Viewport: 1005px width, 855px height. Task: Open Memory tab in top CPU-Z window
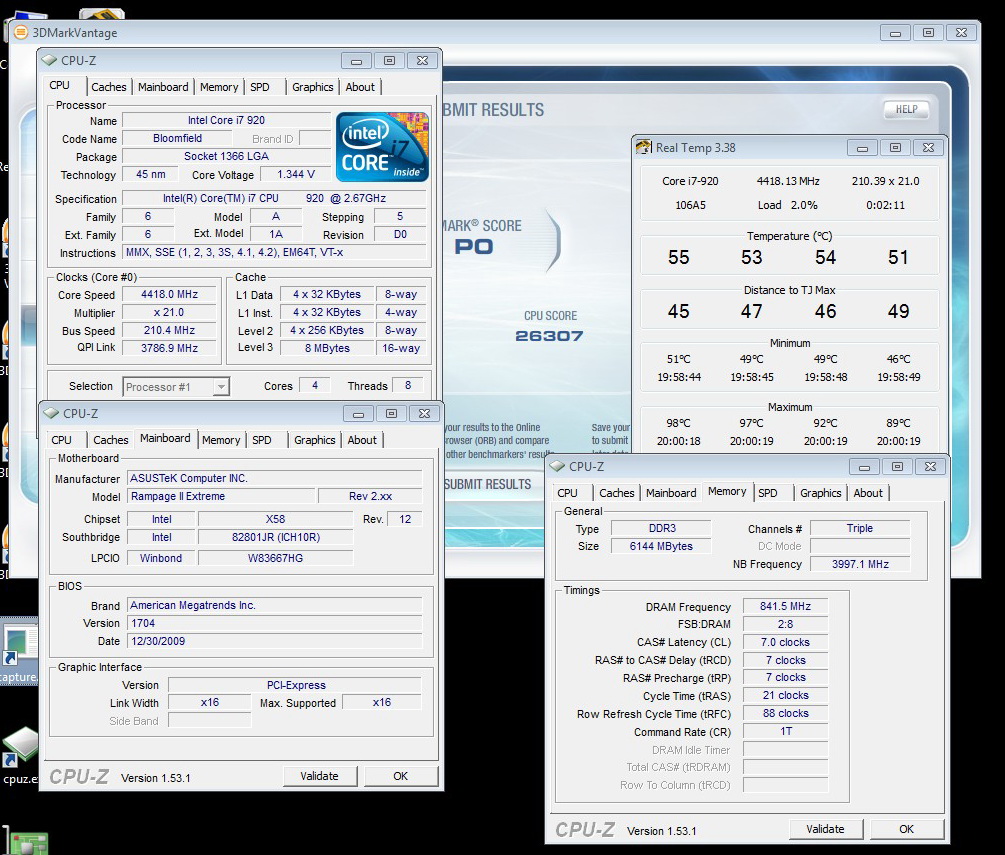pos(219,87)
